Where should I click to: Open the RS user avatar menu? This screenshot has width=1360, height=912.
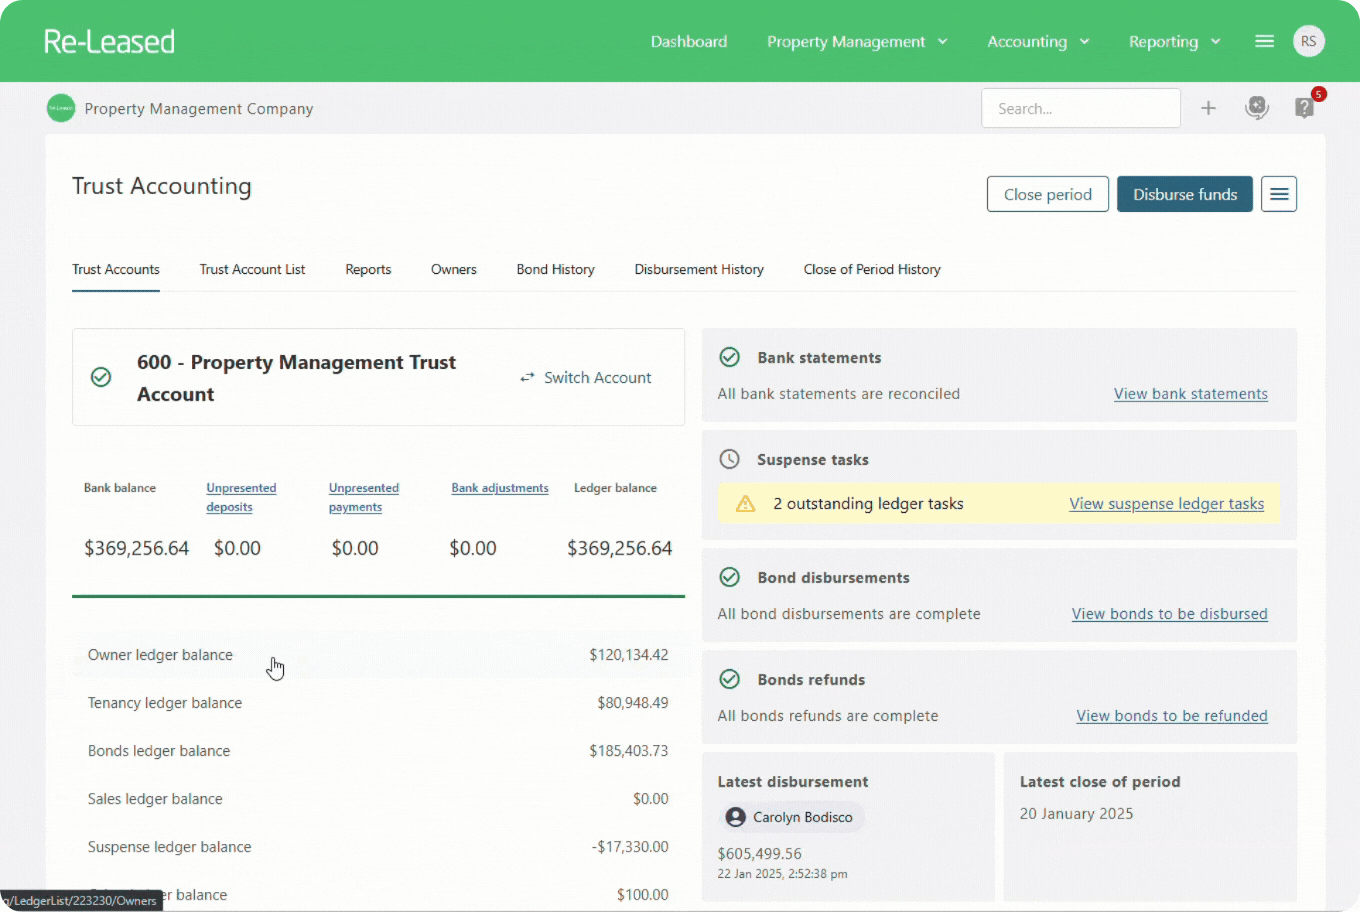click(x=1308, y=41)
